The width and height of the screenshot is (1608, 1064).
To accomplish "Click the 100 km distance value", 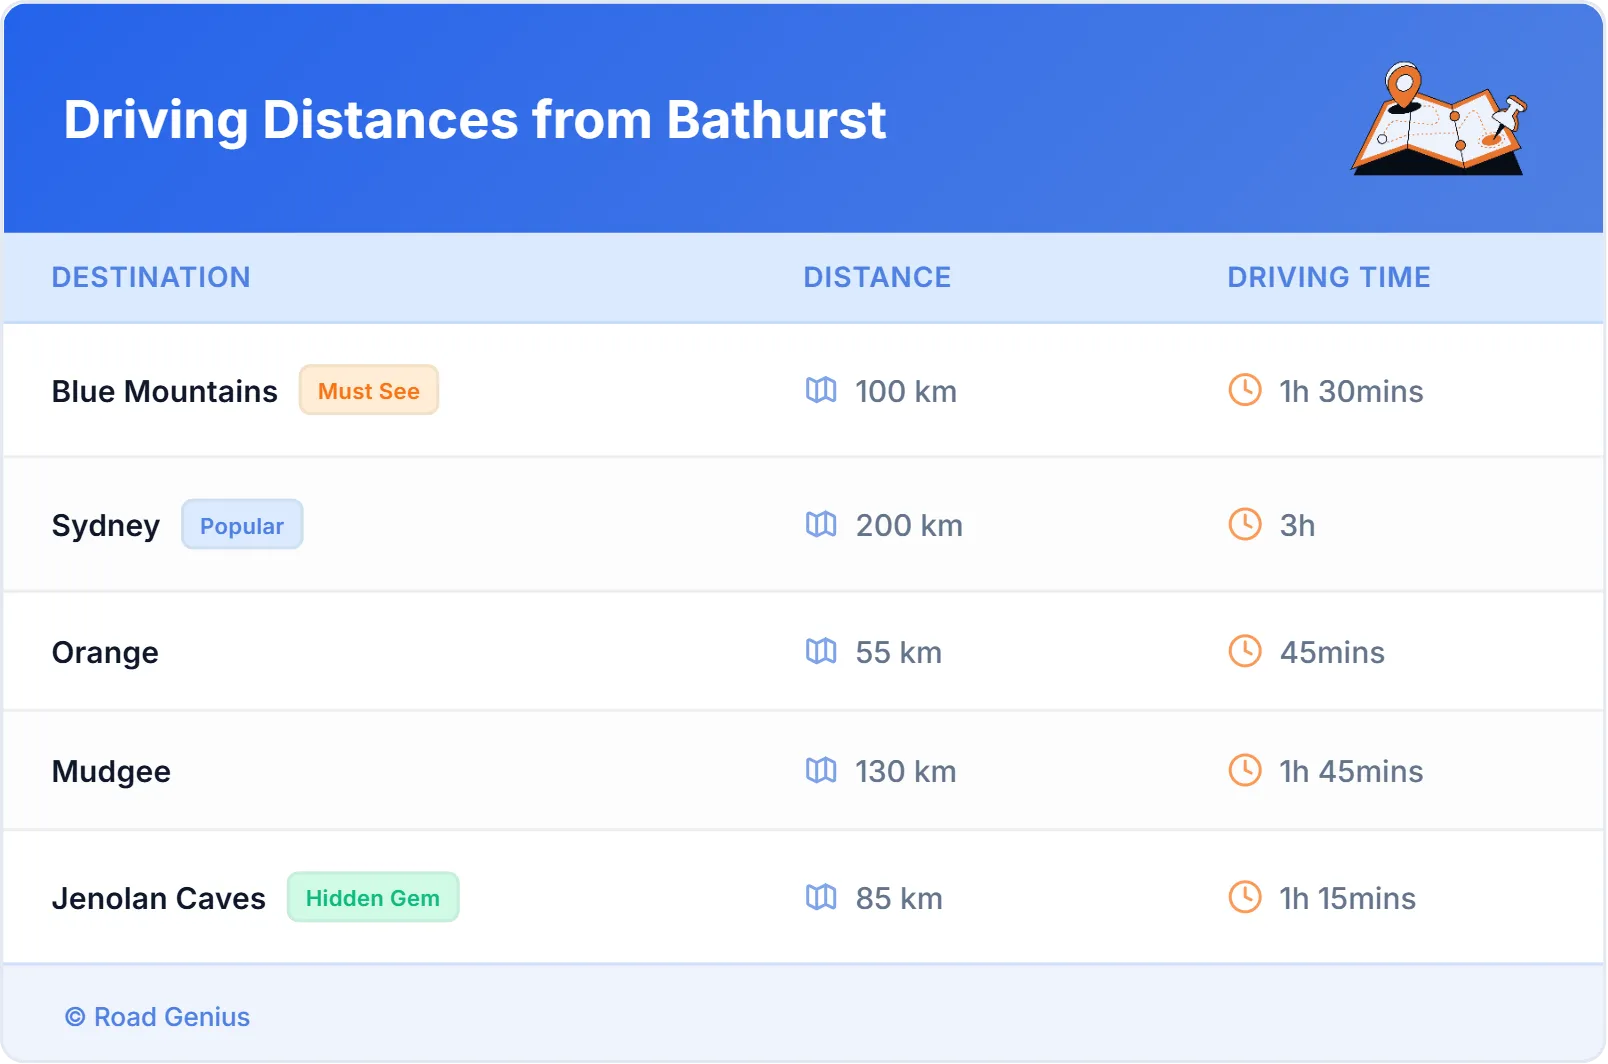I will [906, 391].
